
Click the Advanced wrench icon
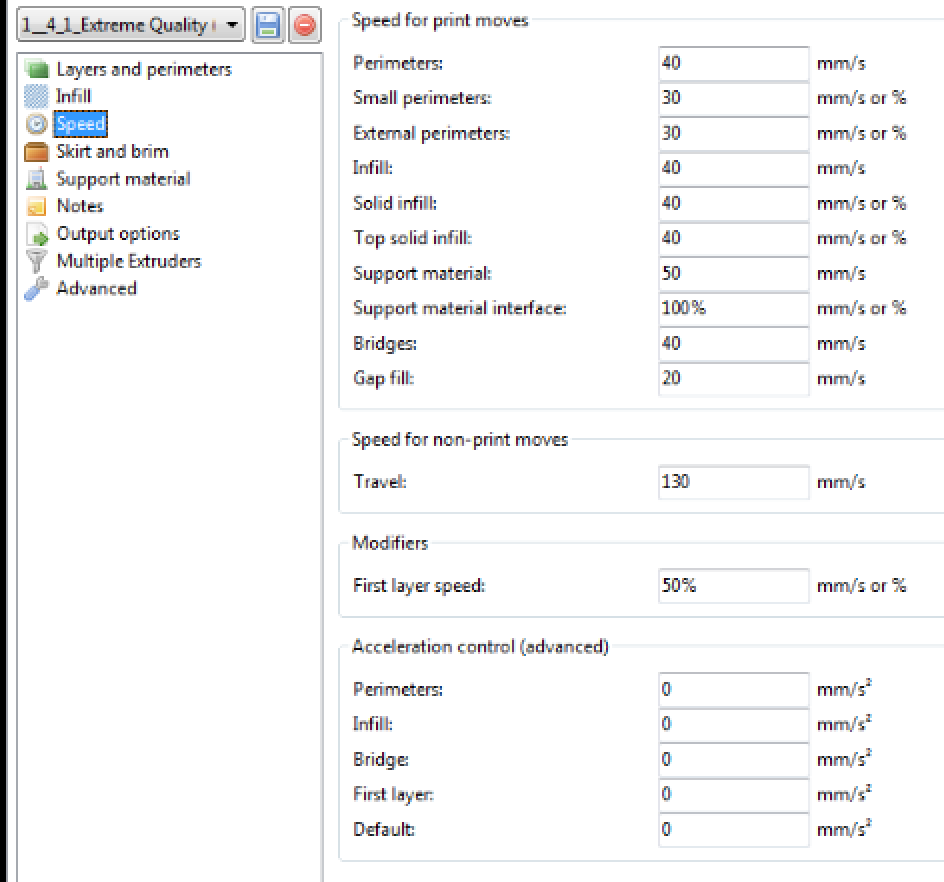[37, 289]
